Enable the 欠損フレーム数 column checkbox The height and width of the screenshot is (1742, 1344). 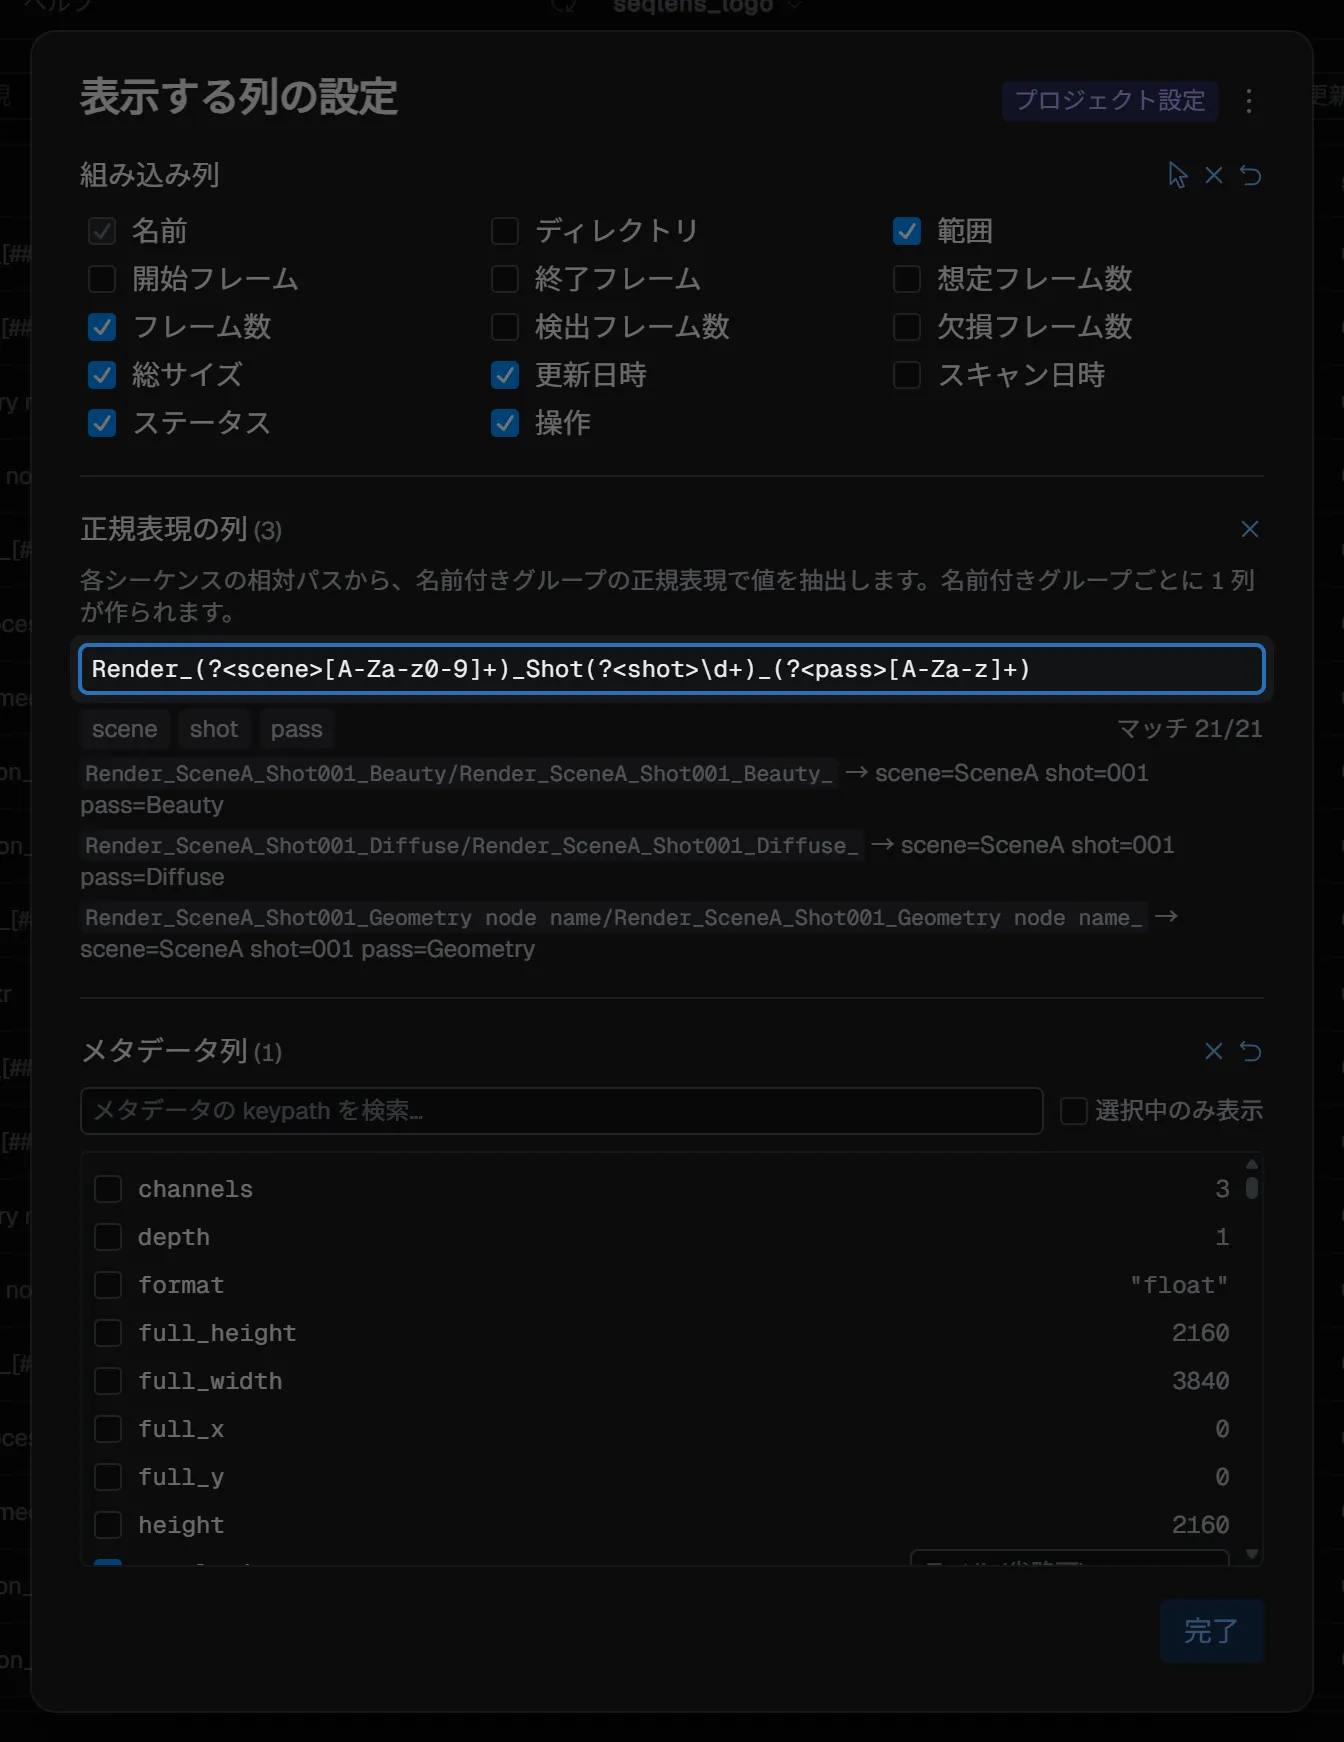907,327
